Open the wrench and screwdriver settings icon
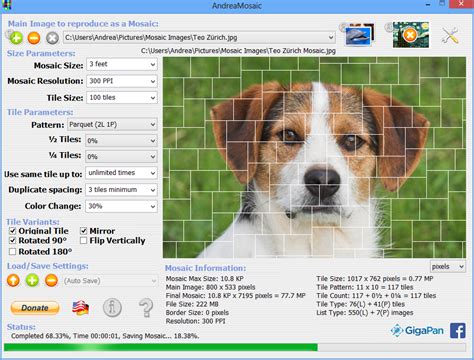Viewport: 474px width, 360px height. (x=450, y=35)
